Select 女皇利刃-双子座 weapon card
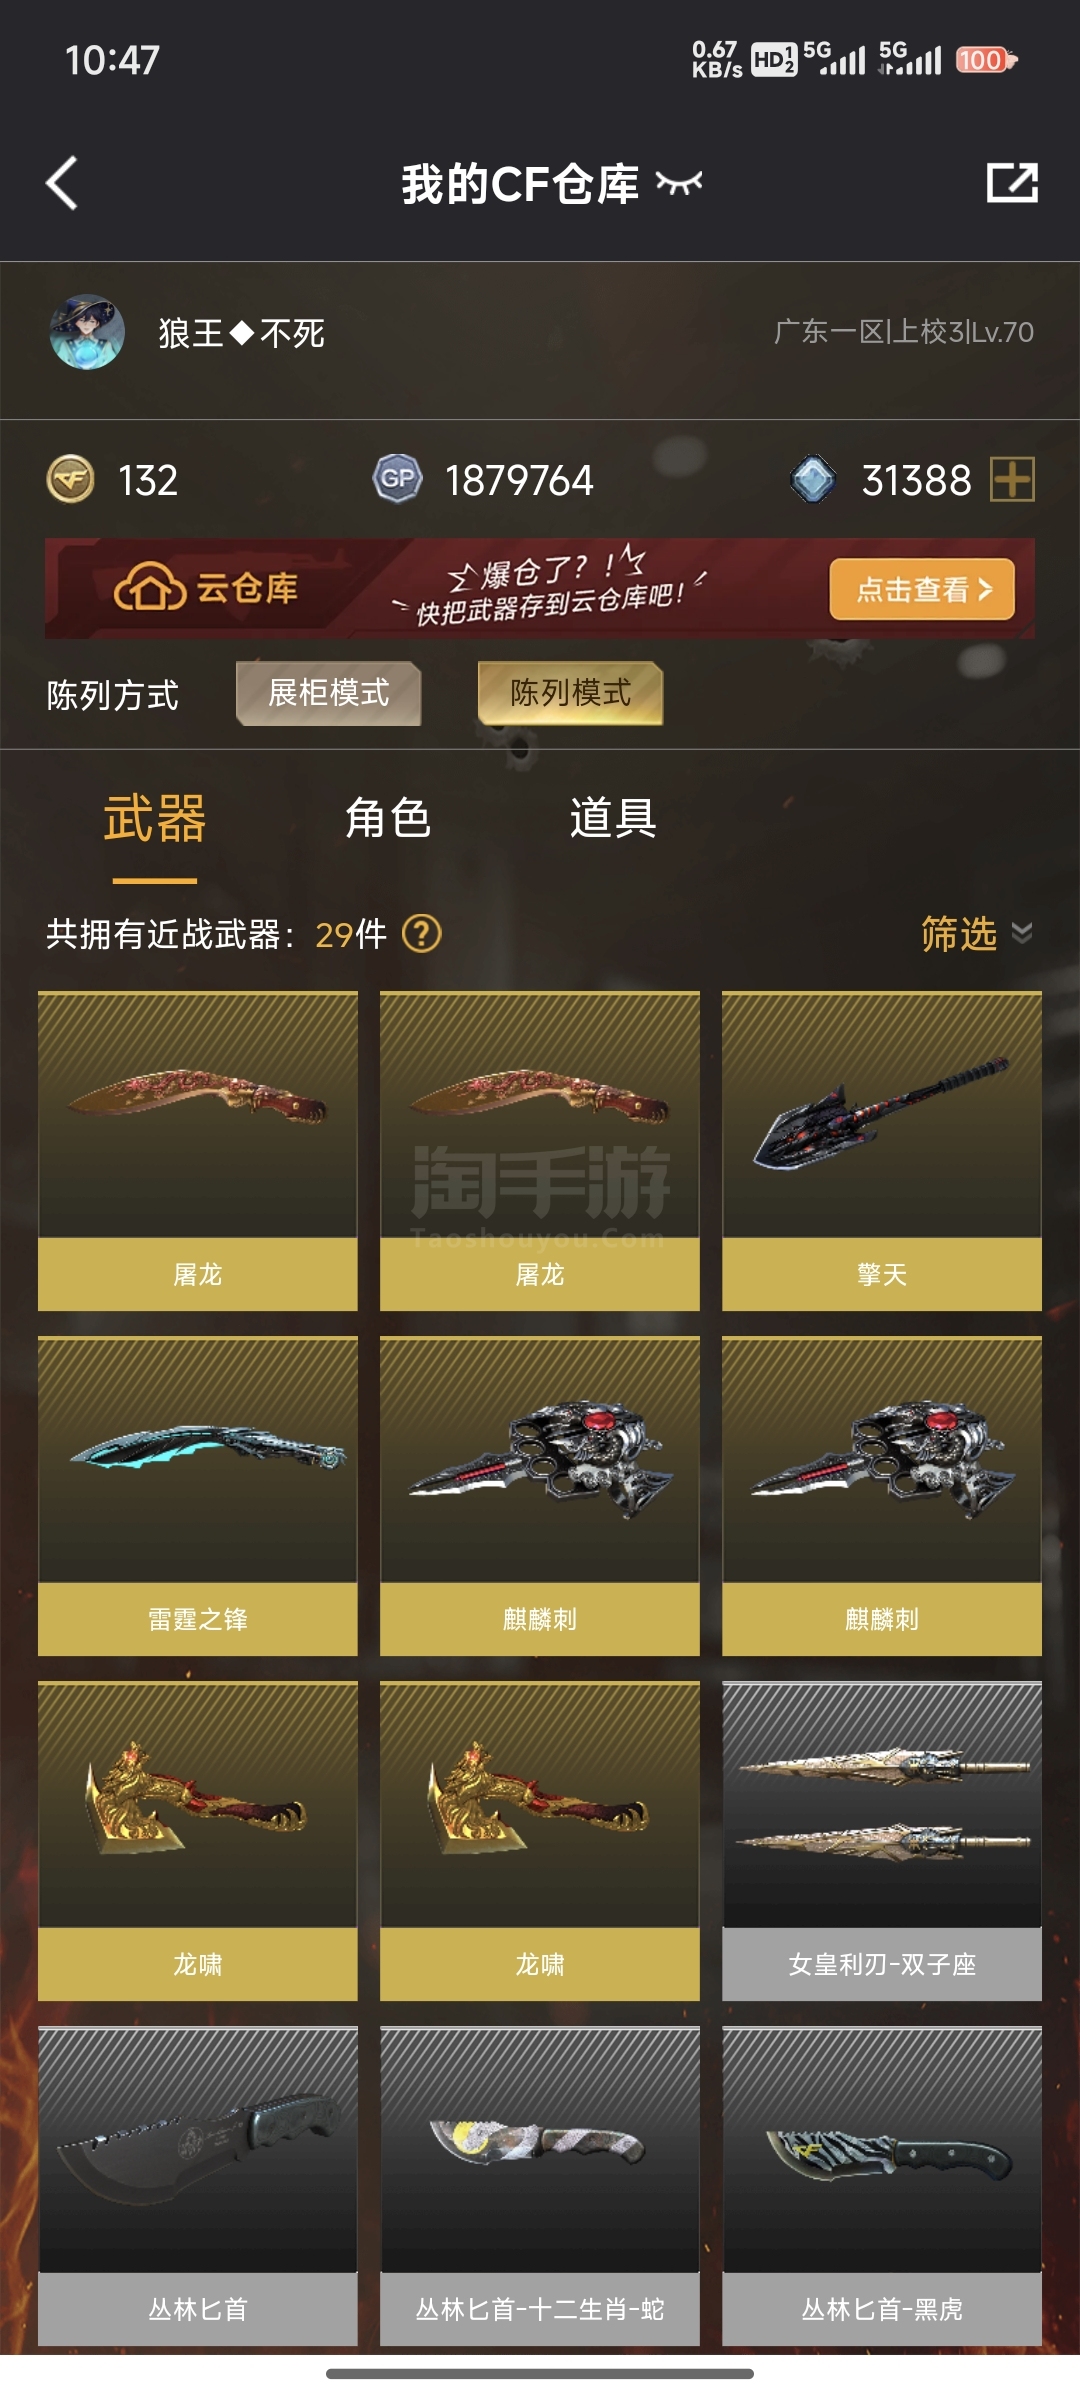 click(x=882, y=1841)
